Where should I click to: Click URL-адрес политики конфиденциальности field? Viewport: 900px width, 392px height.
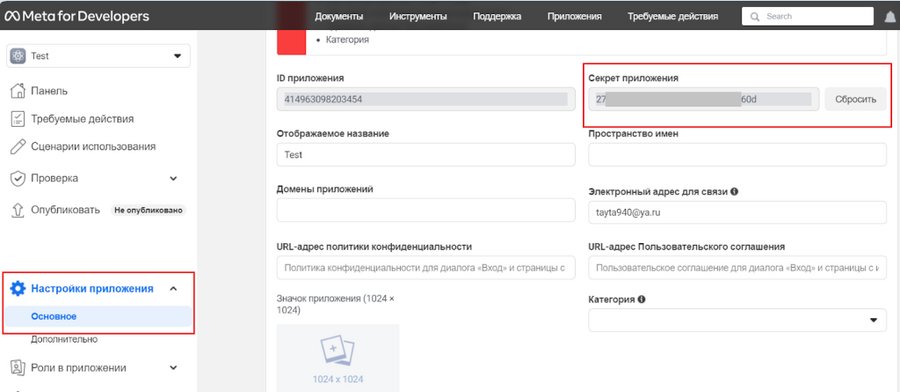pos(426,267)
